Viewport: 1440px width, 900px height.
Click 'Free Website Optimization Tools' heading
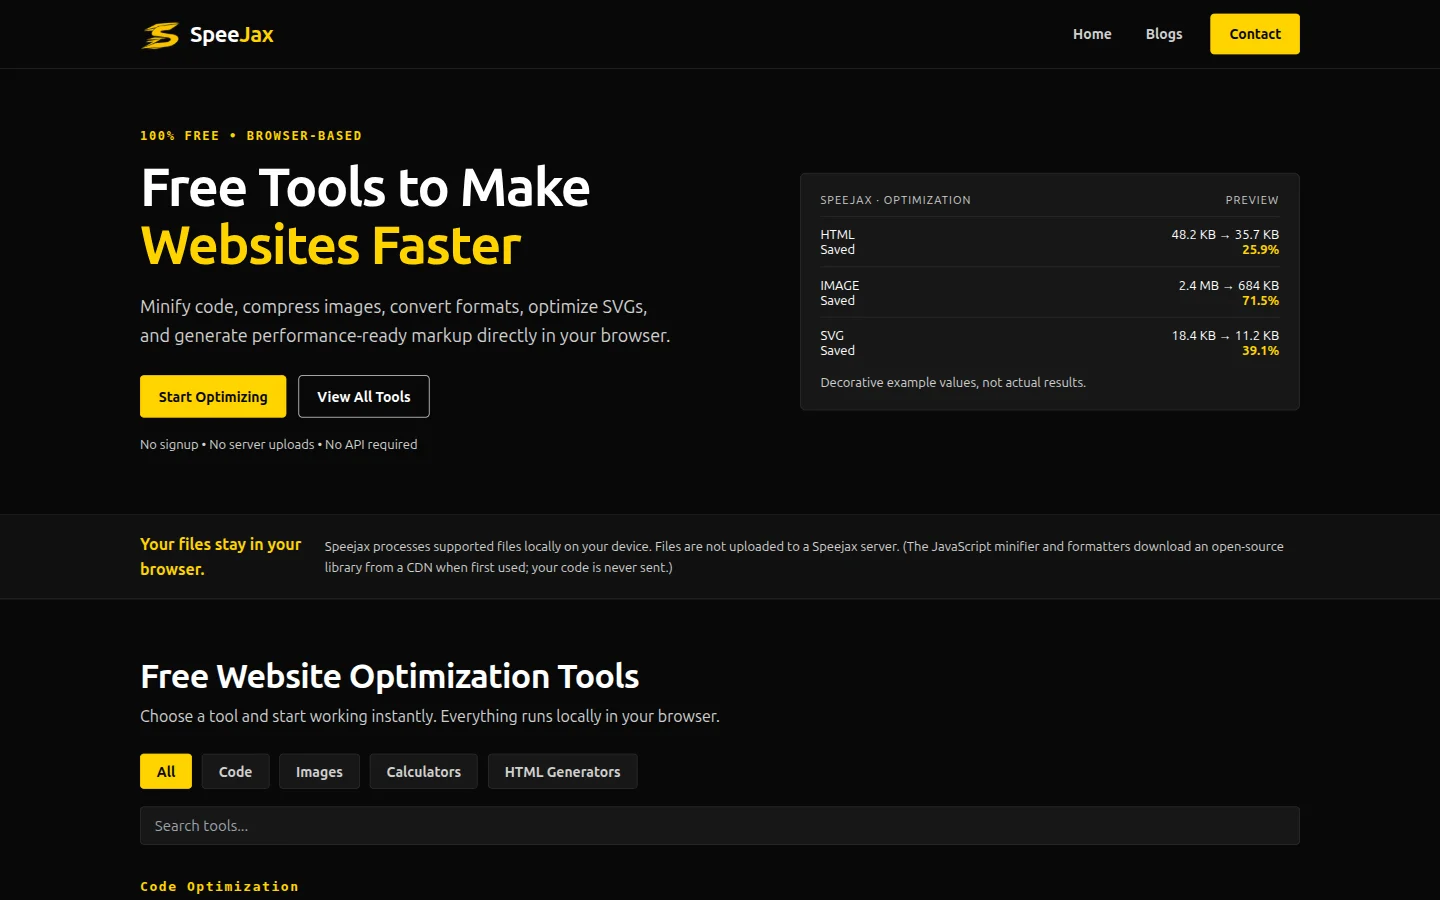[390, 677]
